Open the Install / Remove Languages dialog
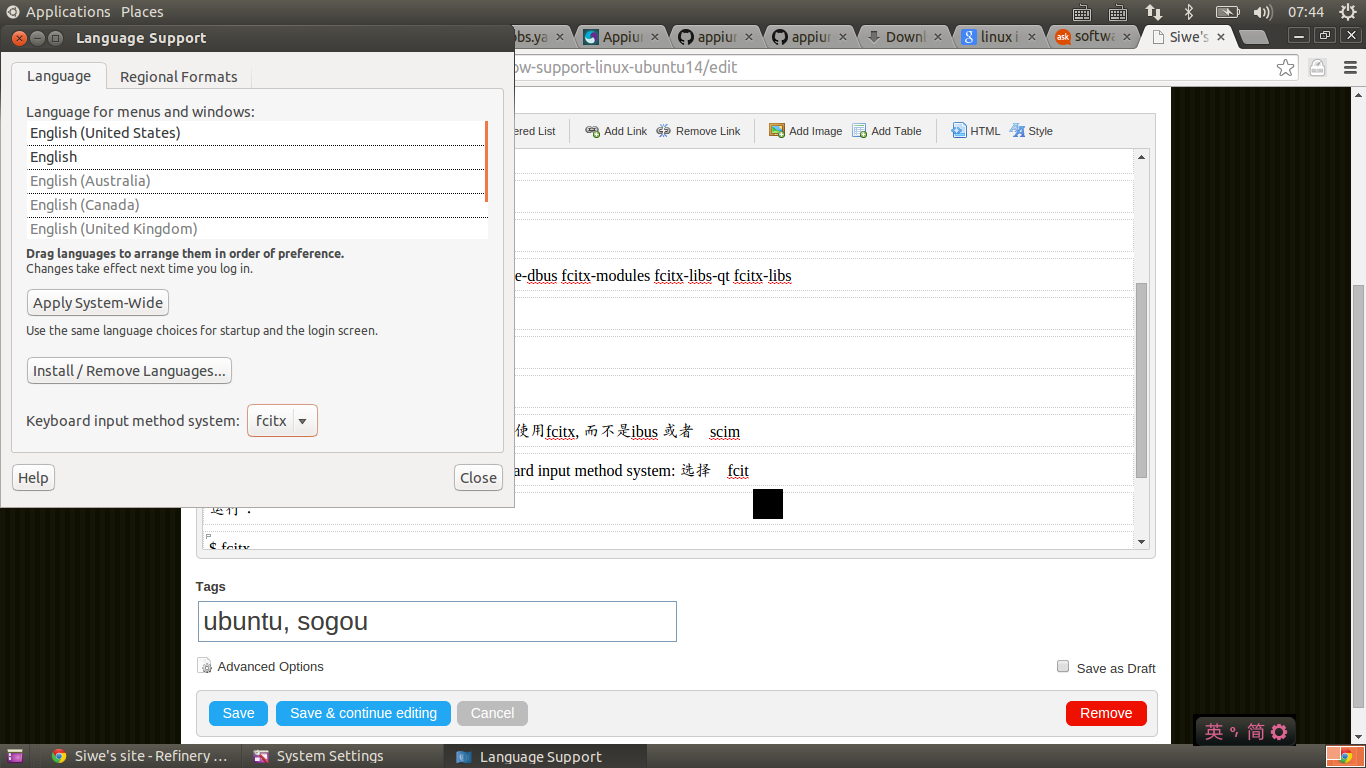1366x768 pixels. pyautogui.click(x=129, y=370)
